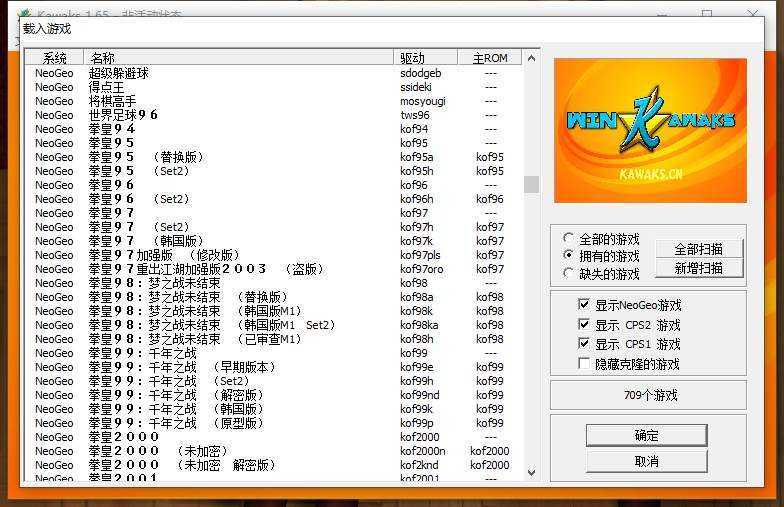This screenshot has width=784, height=507.
Task: Sort list by 主ROM column header
Action: click(x=490, y=58)
